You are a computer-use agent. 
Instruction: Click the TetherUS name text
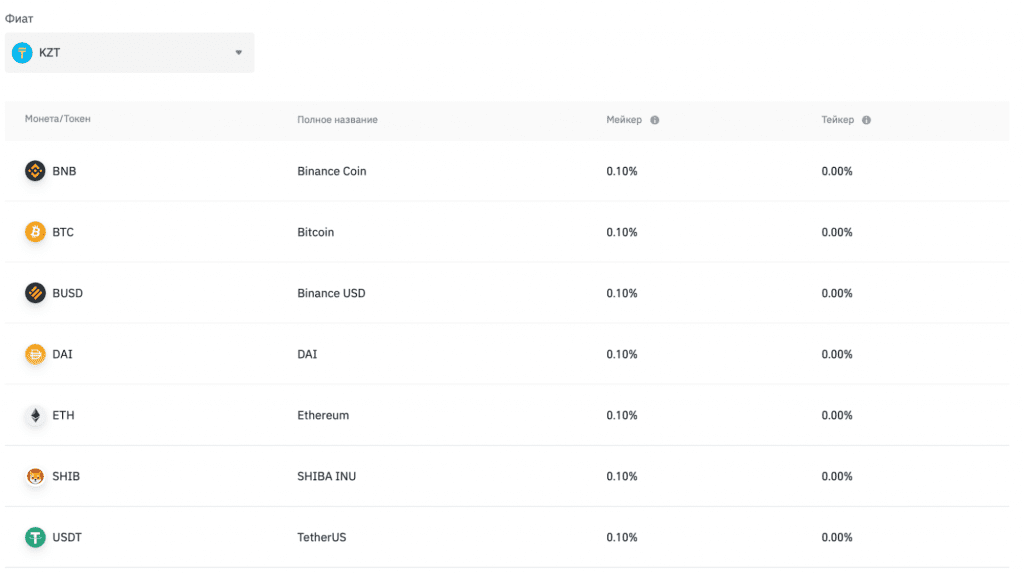coord(322,537)
